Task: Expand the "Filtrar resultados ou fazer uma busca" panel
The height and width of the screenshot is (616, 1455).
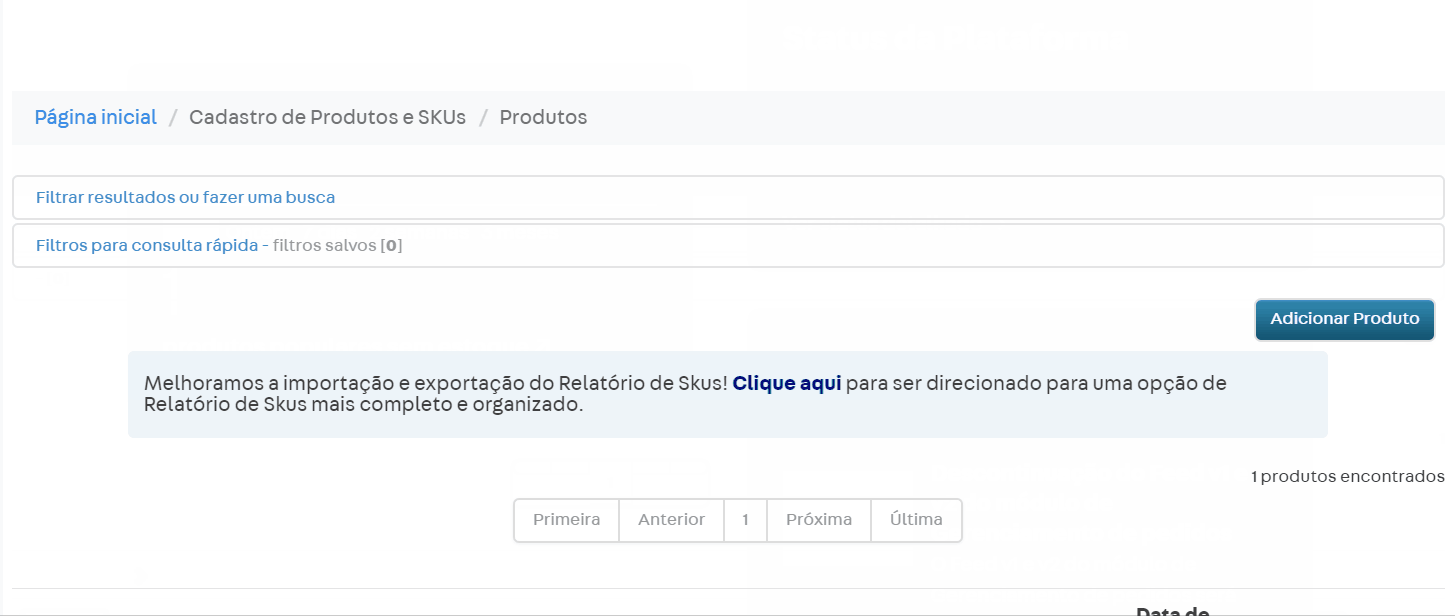Action: (183, 197)
